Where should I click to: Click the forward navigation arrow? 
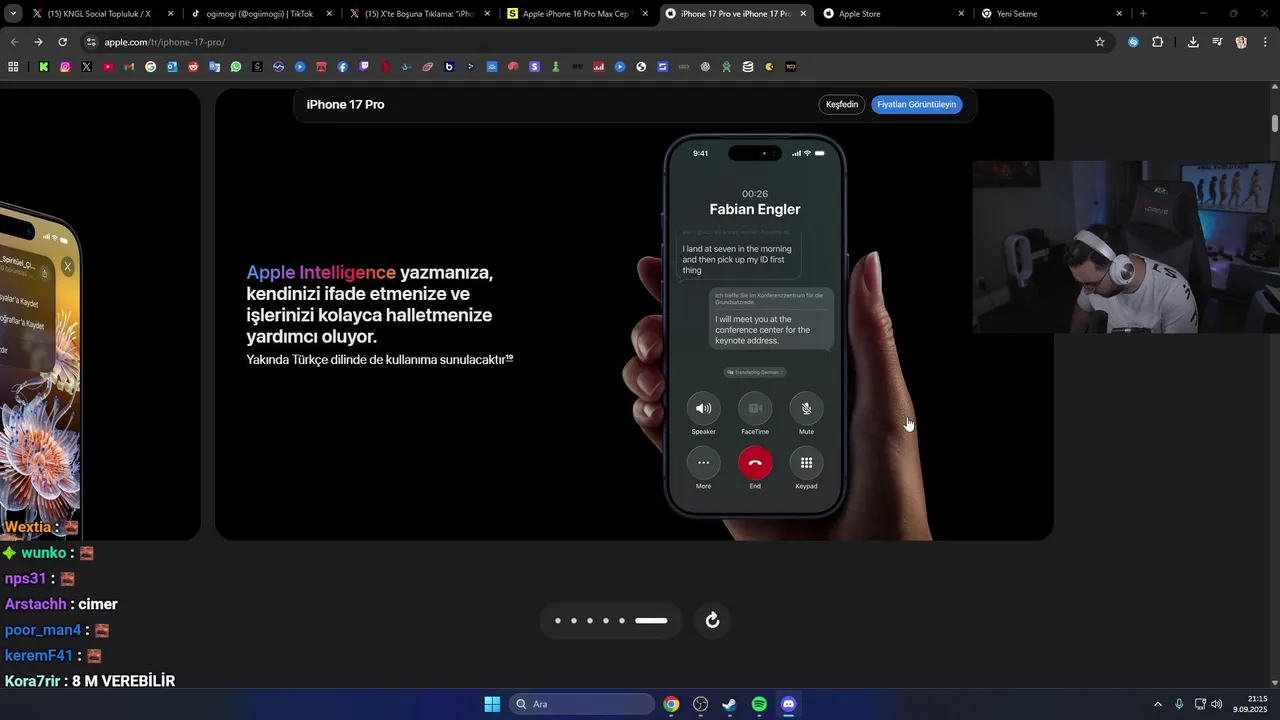click(38, 42)
